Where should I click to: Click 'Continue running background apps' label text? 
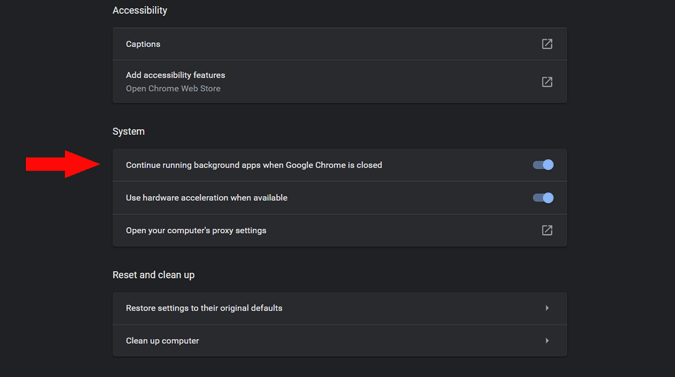click(x=254, y=165)
